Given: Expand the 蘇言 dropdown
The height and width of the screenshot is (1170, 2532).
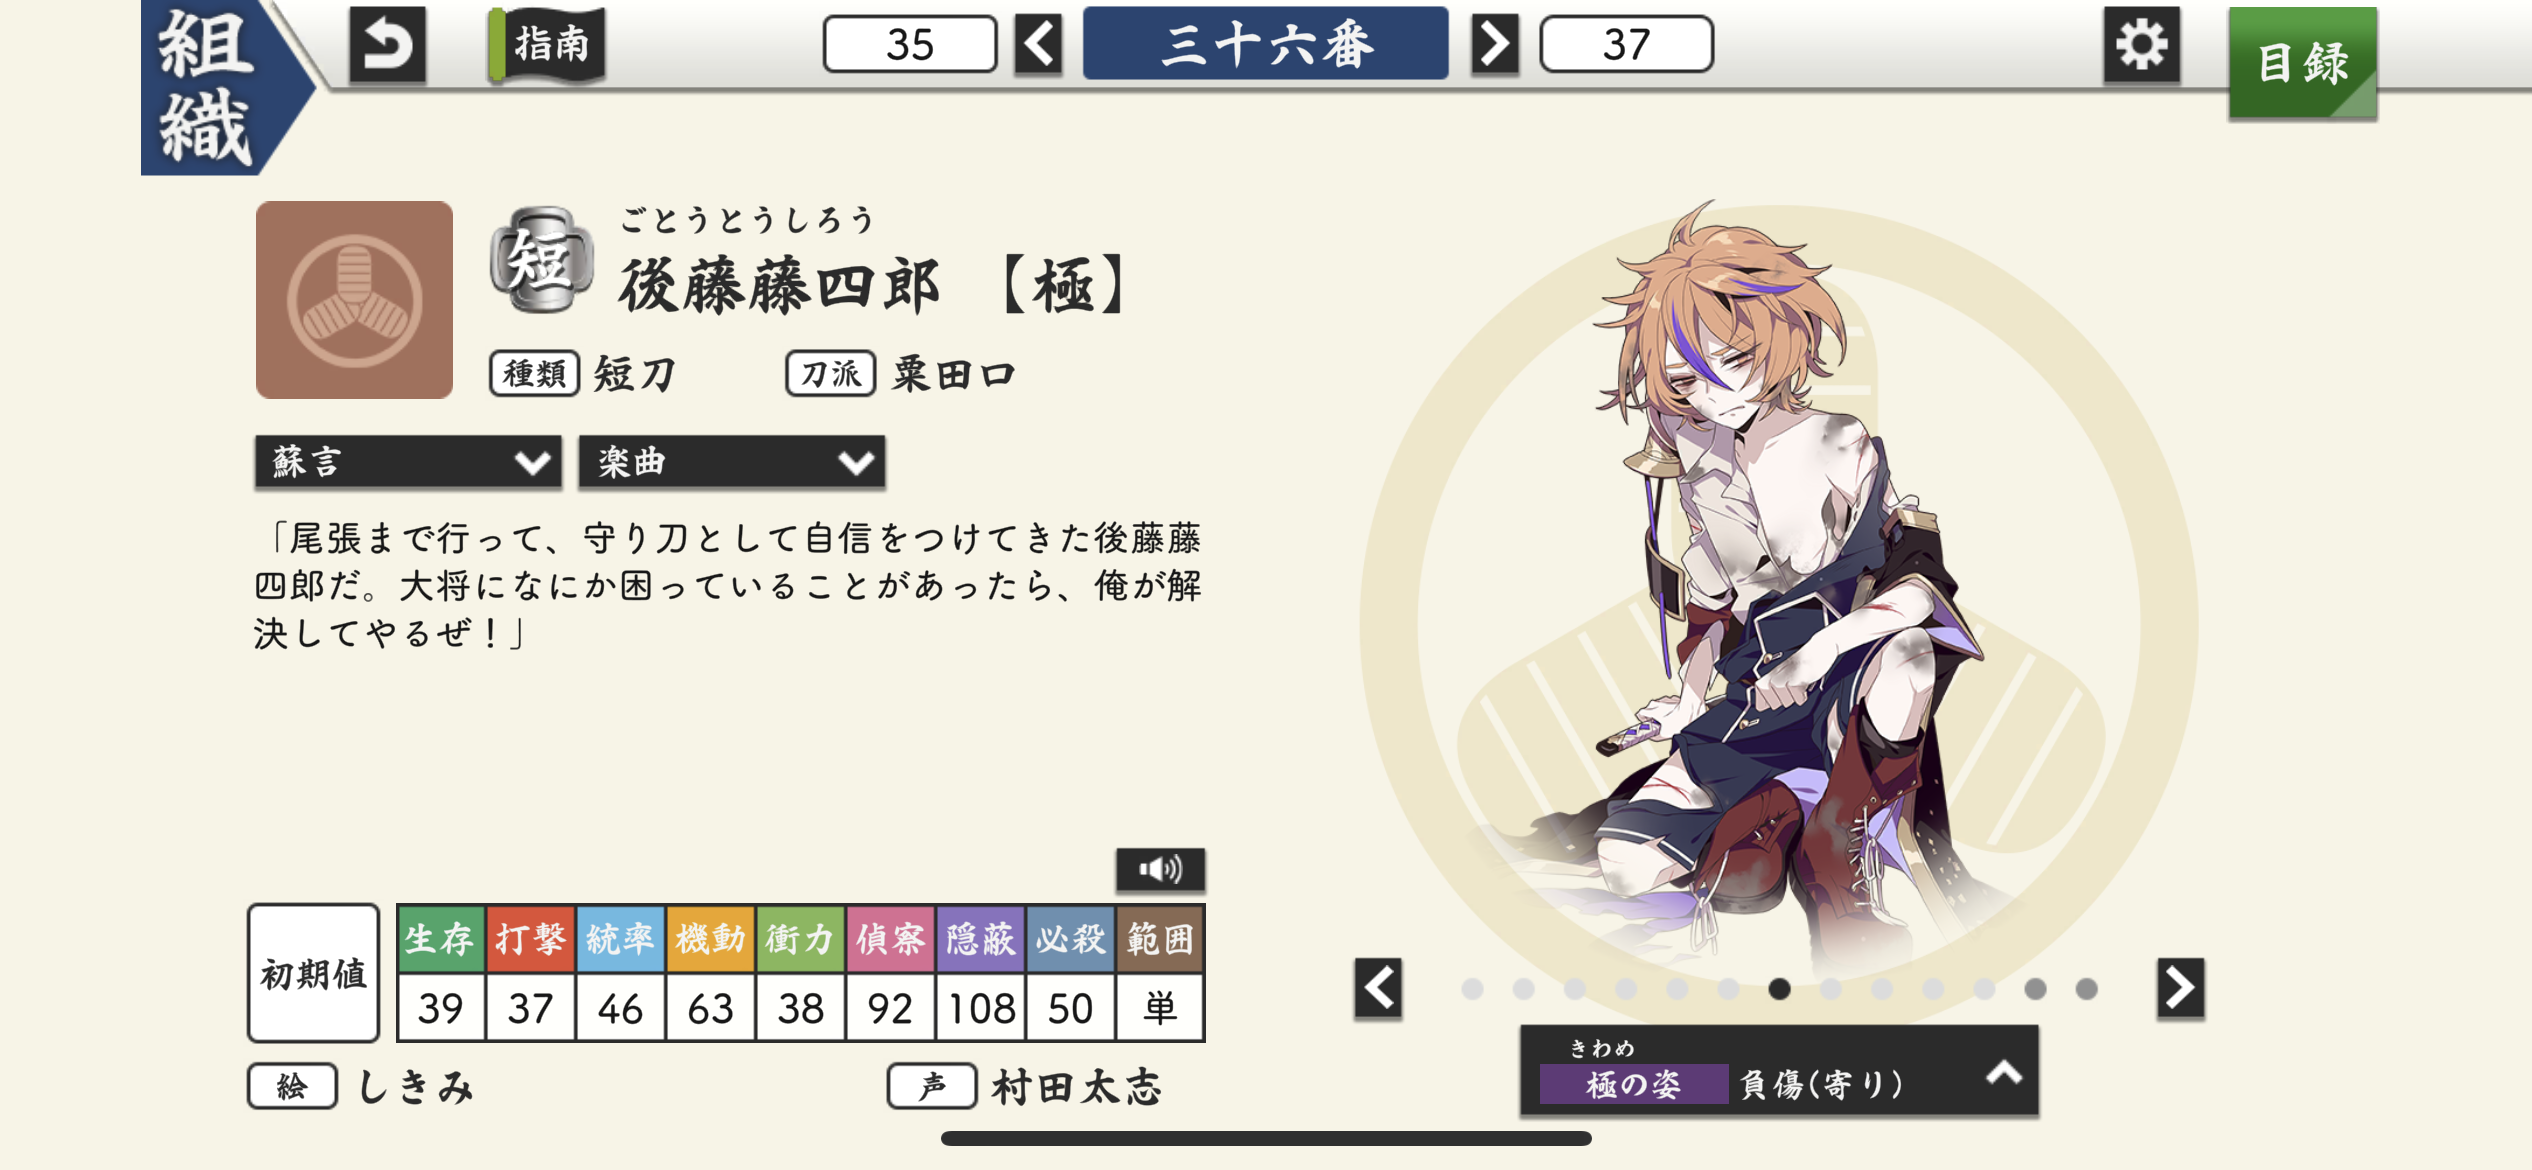Looking at the screenshot, I should point(408,462).
